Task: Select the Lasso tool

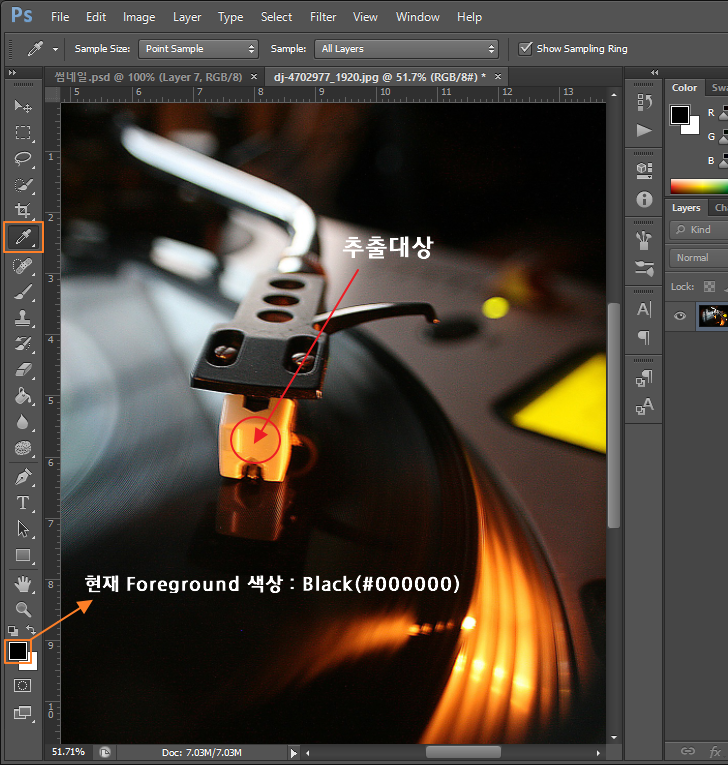Action: click(x=22, y=159)
